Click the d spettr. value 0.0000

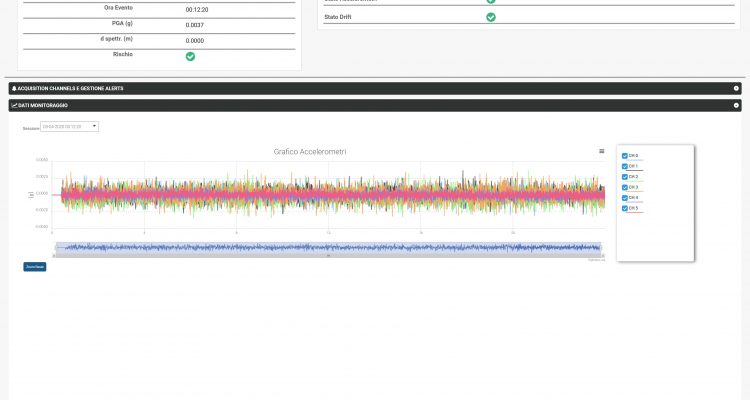tap(195, 41)
